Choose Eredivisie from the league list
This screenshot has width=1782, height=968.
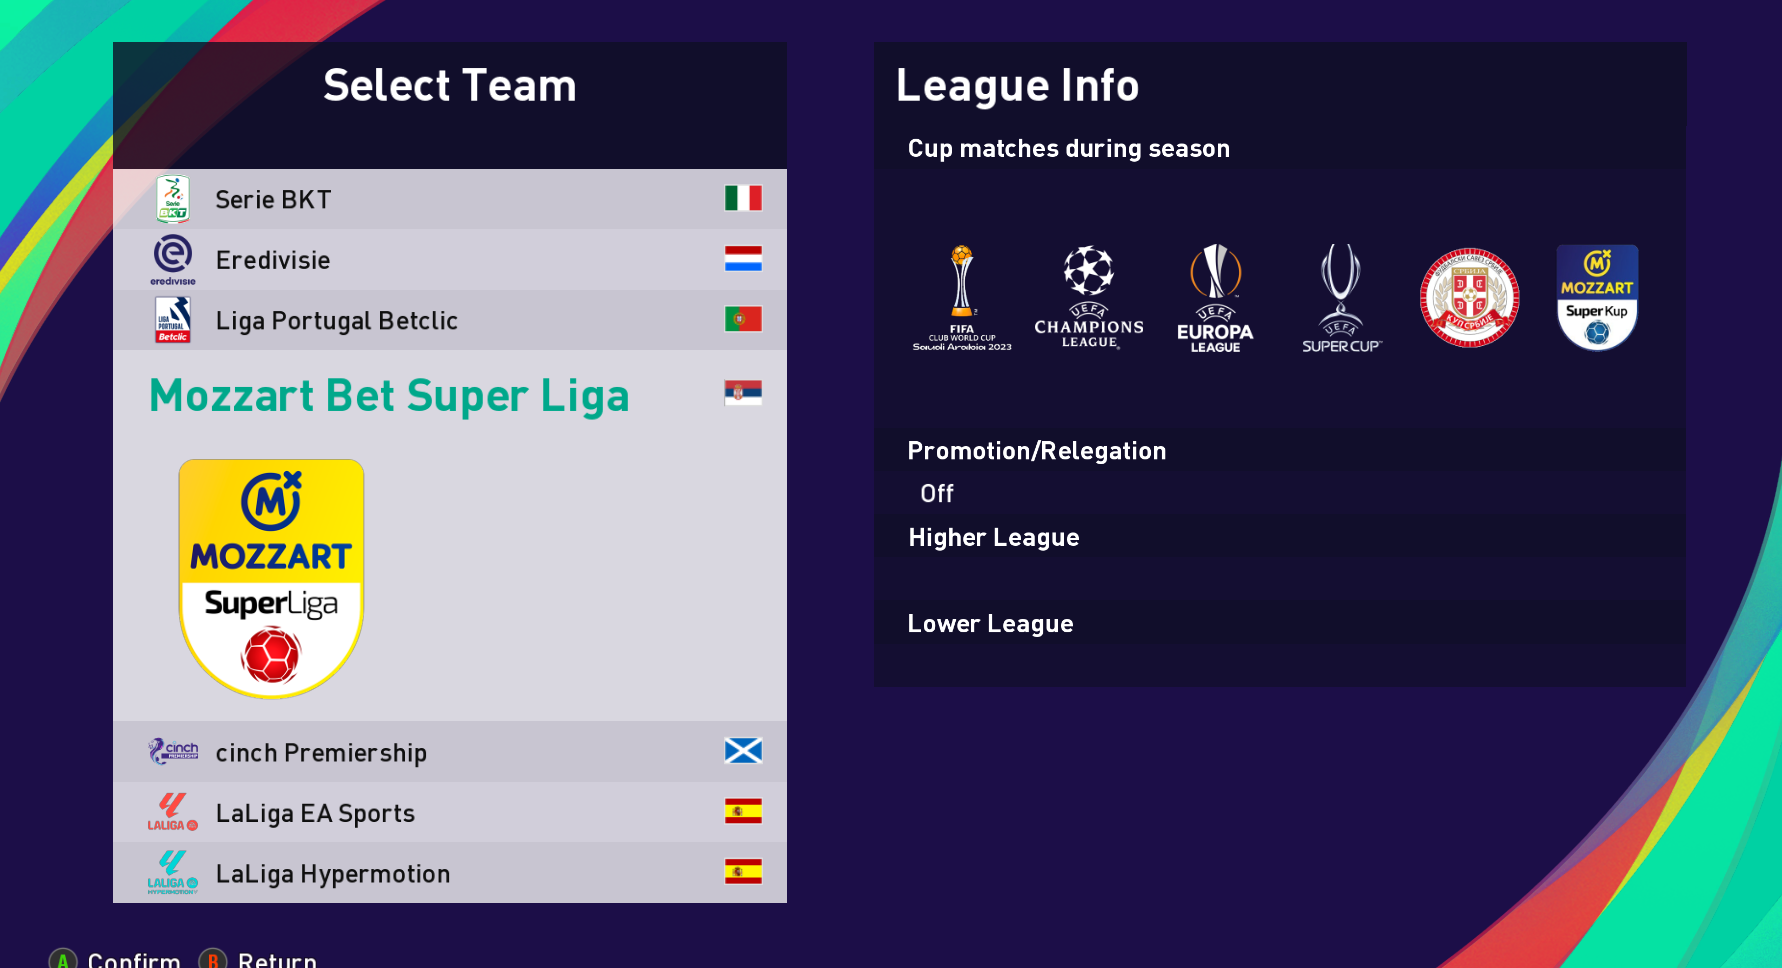[450, 260]
